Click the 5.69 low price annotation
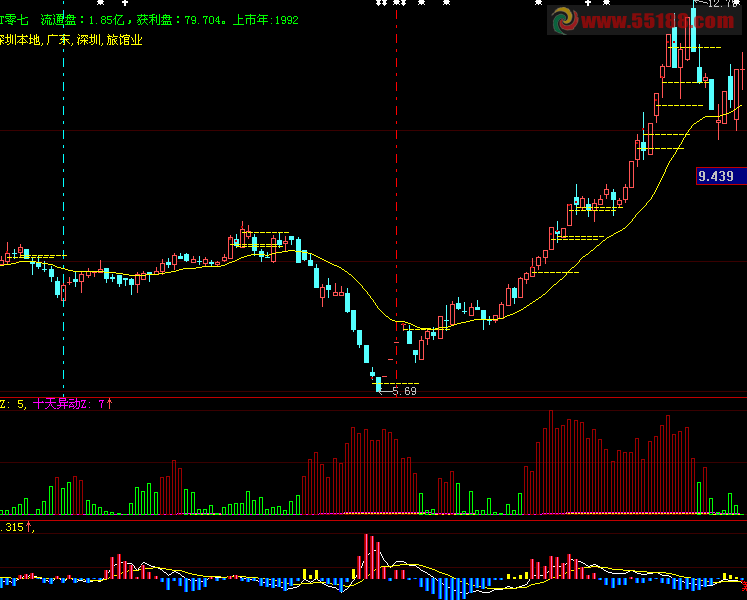This screenshot has height=600, width=747. 404,391
